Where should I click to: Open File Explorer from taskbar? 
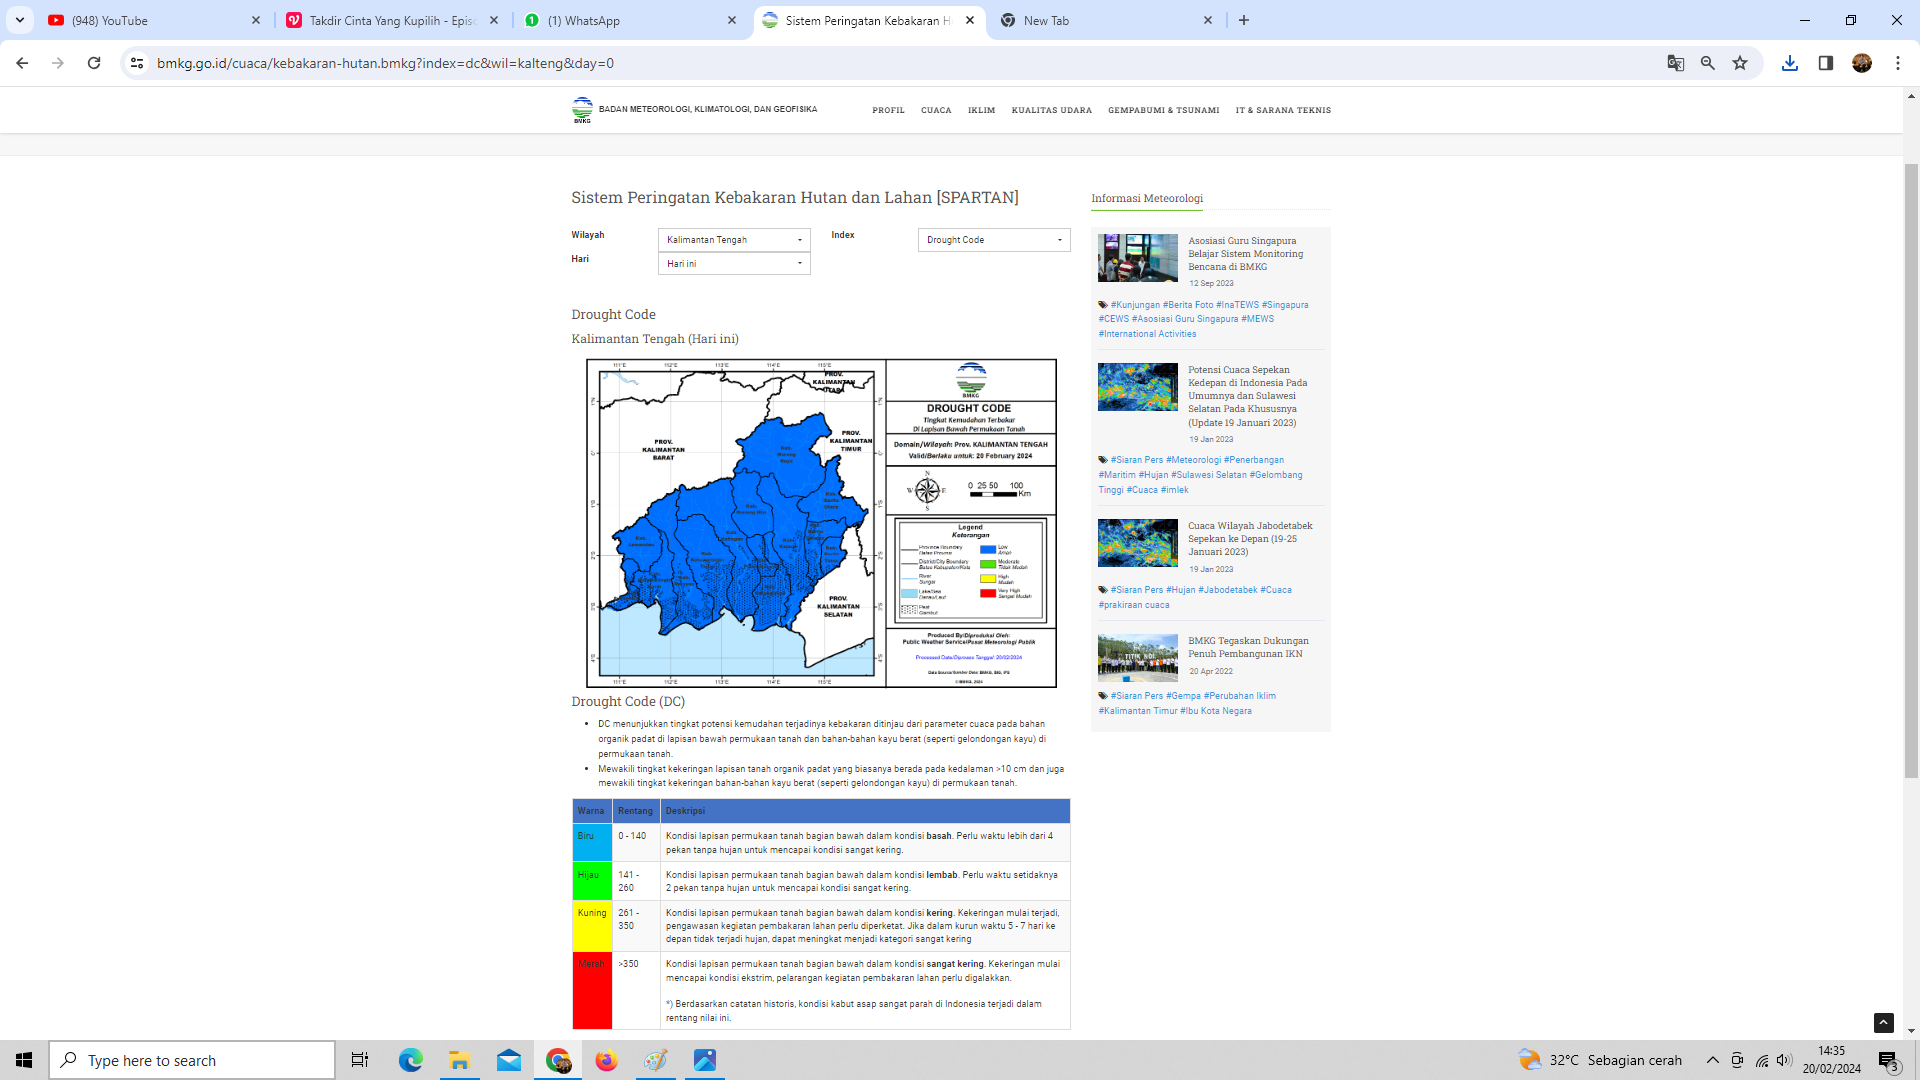pos(460,1060)
